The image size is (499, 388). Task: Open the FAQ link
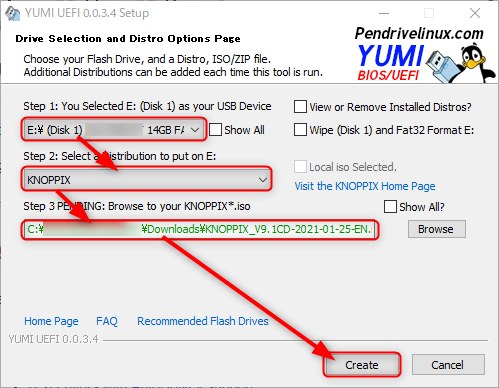(x=107, y=321)
